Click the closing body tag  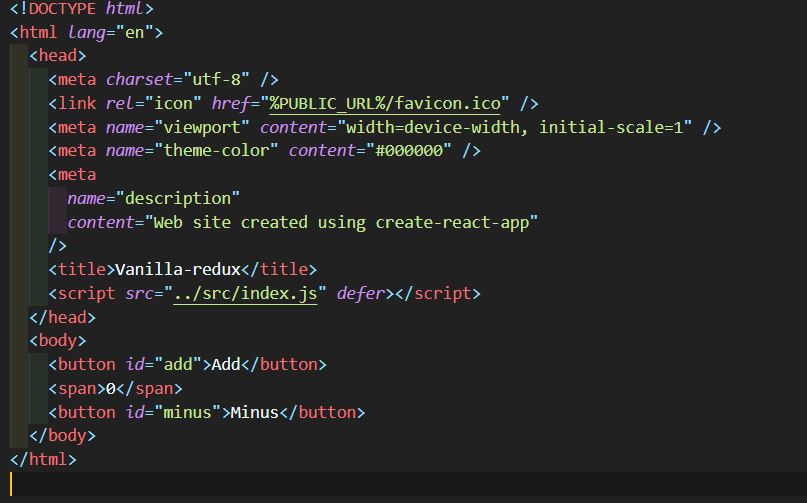point(62,436)
